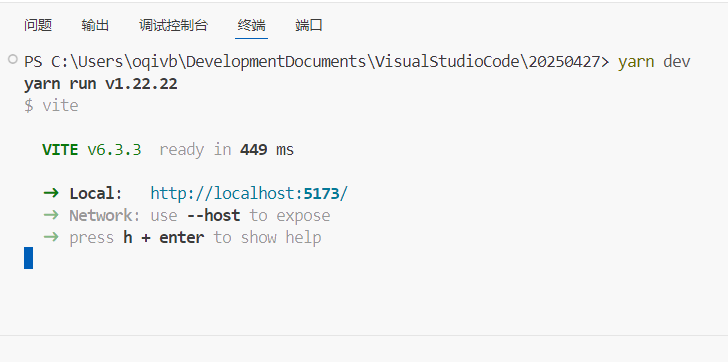Click the circle marker beside the PS prompt
The width and height of the screenshot is (728, 362).
click(13, 59)
